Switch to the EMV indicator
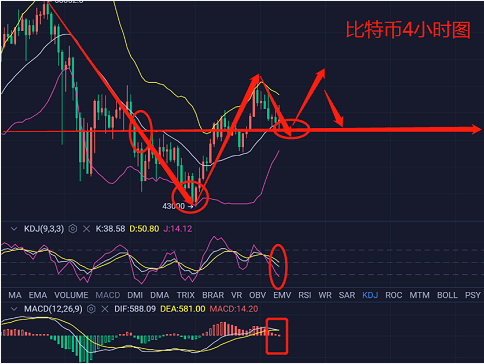The image size is (484, 364). [282, 295]
